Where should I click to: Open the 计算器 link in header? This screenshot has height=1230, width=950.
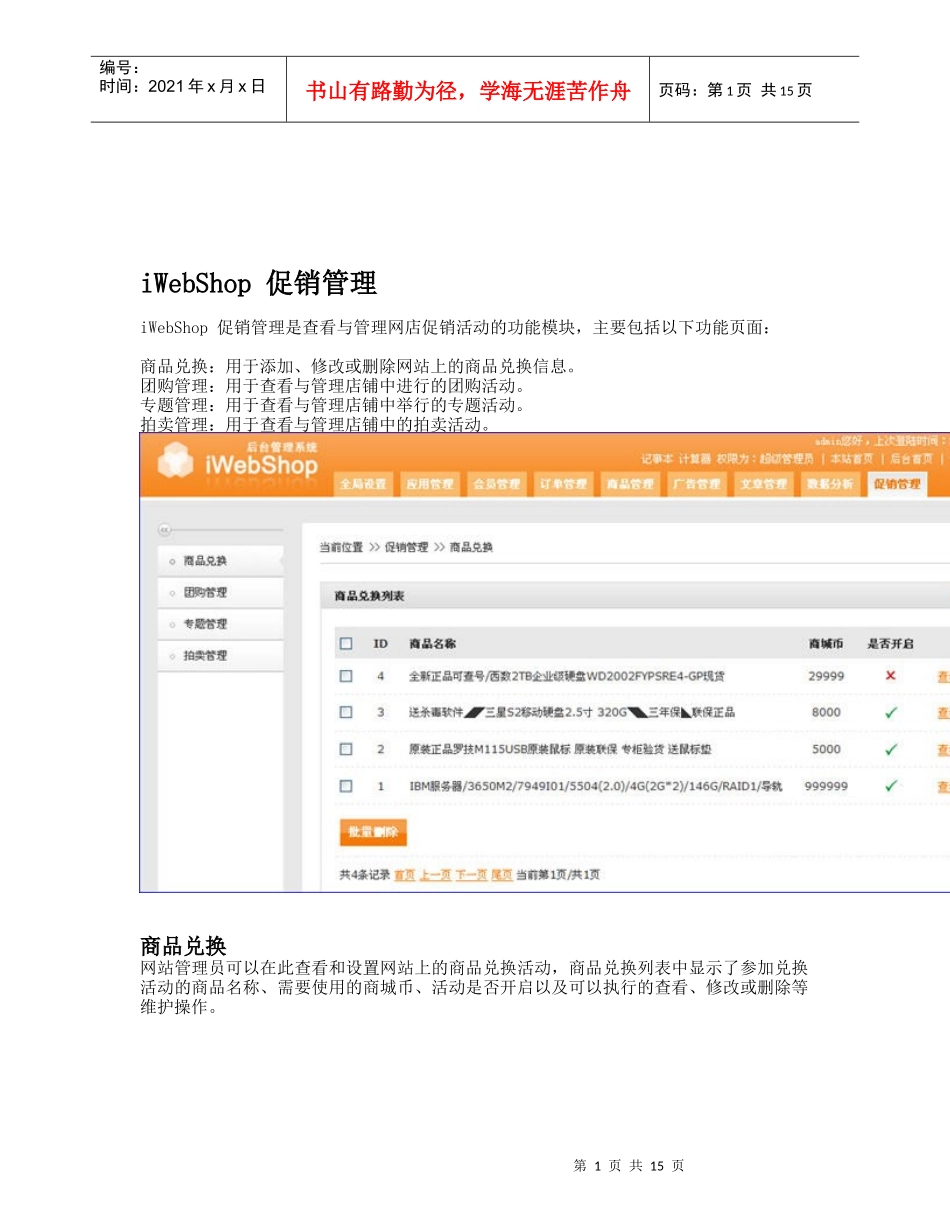point(695,458)
